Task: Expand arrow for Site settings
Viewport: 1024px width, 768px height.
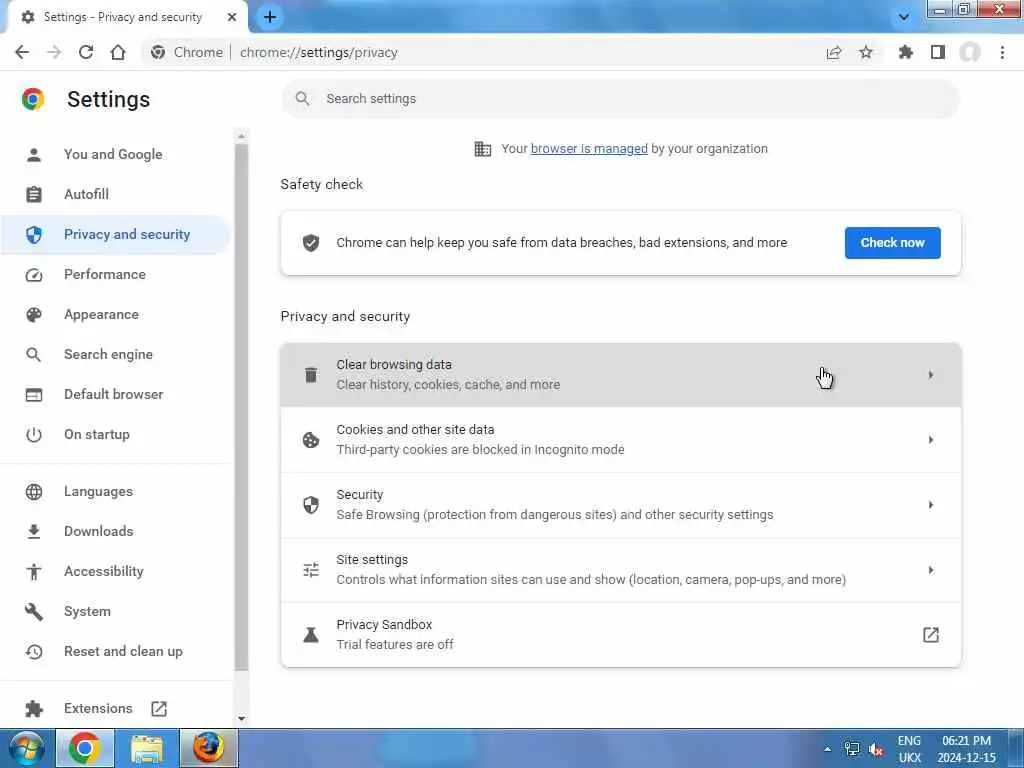Action: 931,570
